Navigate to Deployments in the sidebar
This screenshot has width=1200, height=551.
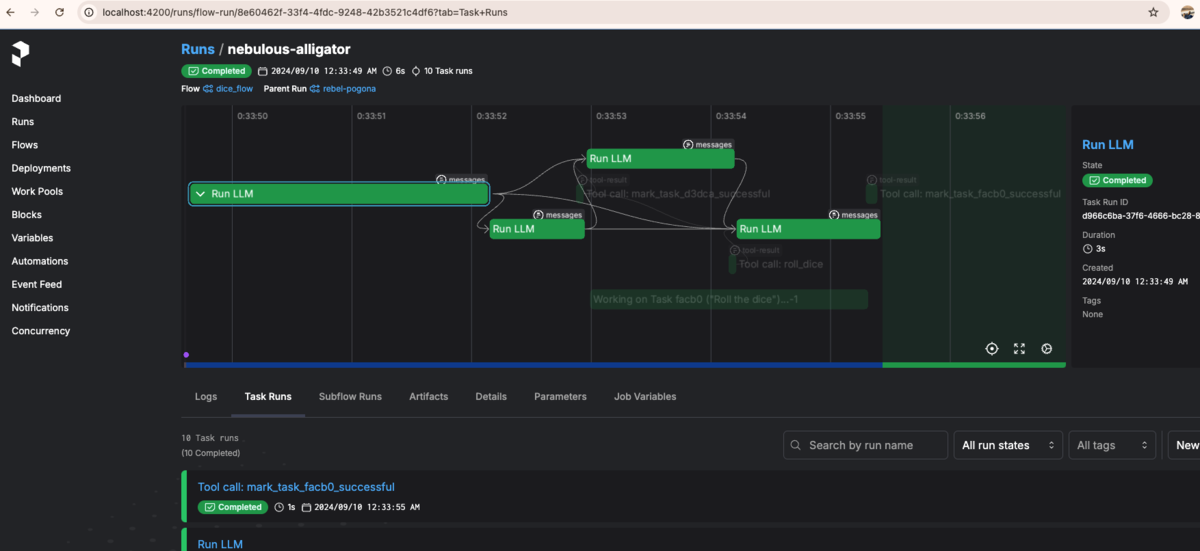[41, 168]
